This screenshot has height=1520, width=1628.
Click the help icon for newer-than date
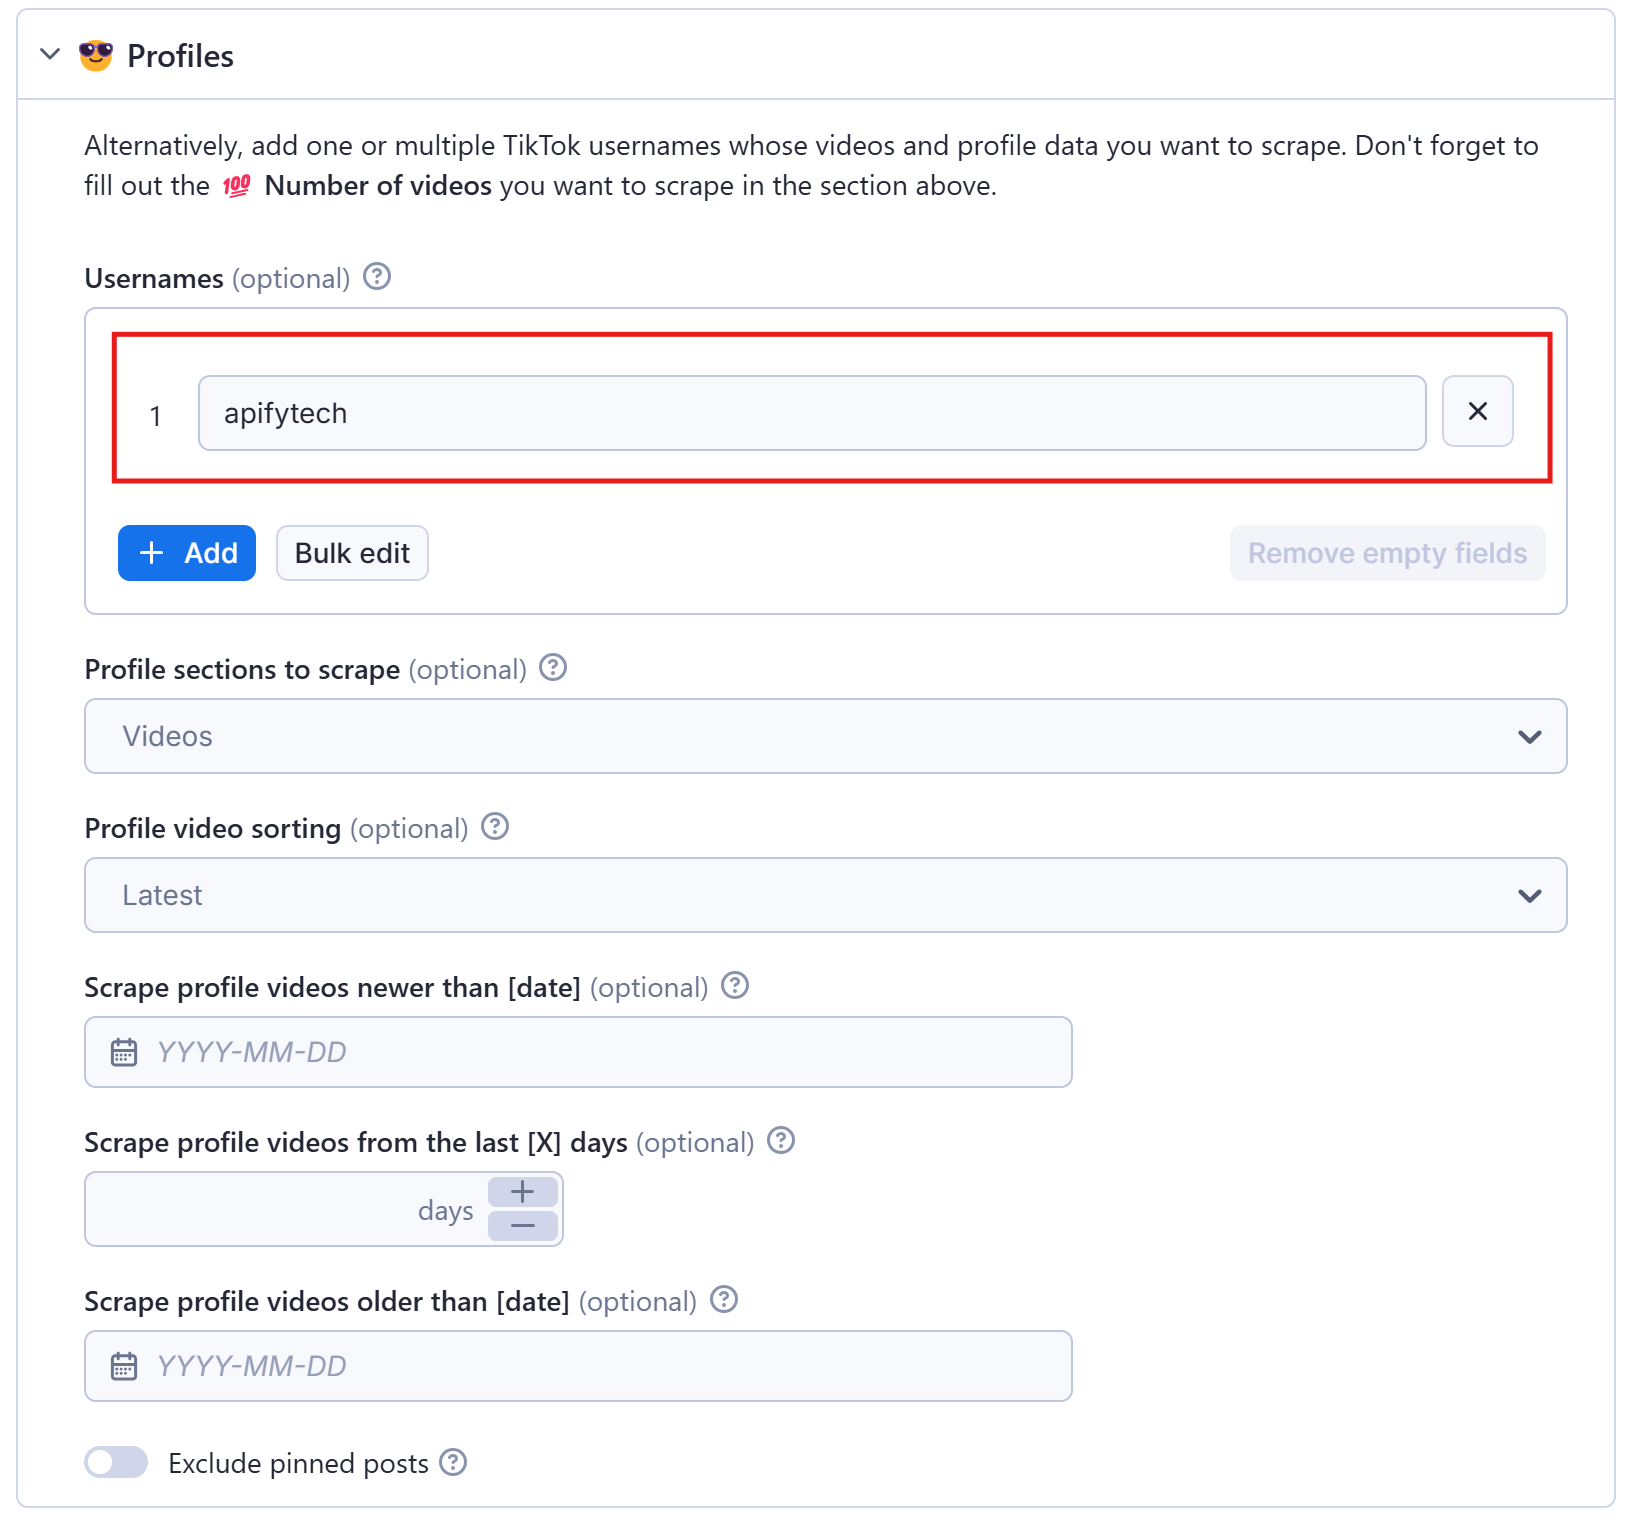pyautogui.click(x=735, y=985)
